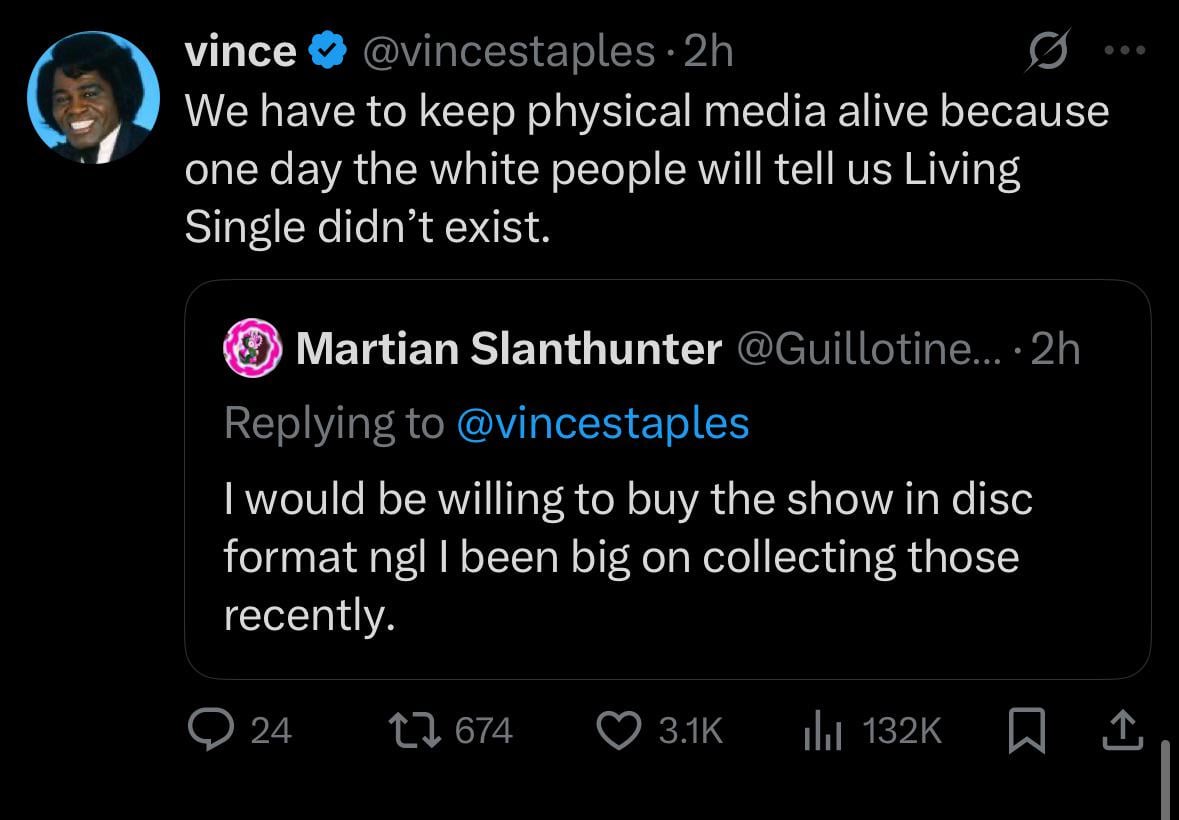The image size is (1179, 820).
Task: Open @vincestaples handle in tweet header
Action: point(508,53)
